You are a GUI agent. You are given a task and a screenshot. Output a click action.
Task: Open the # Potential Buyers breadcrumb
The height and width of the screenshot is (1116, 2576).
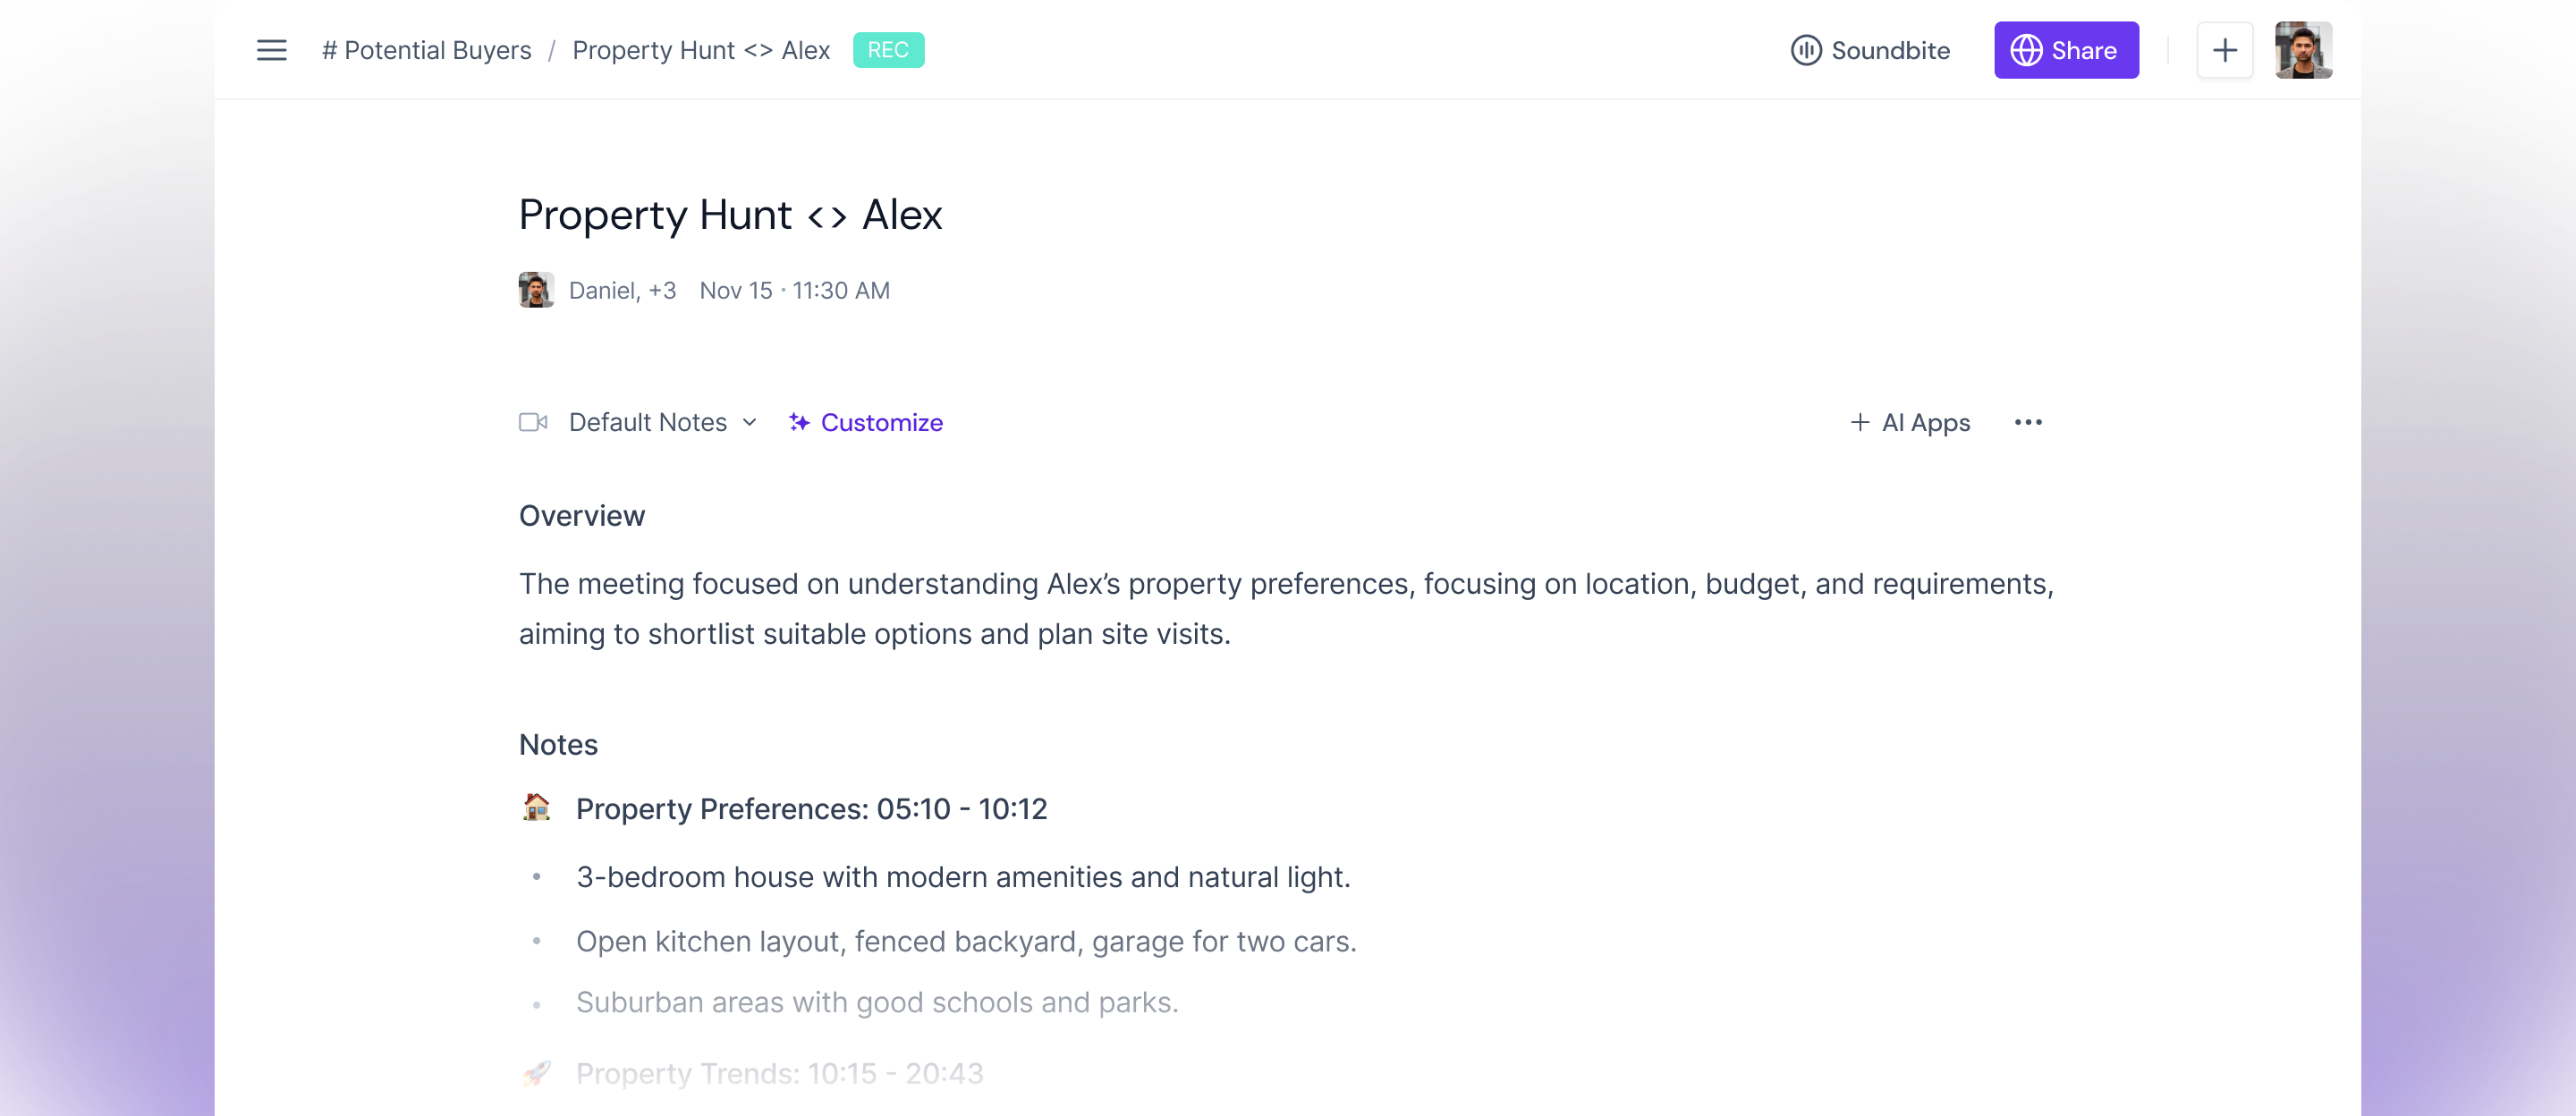[x=426, y=50]
